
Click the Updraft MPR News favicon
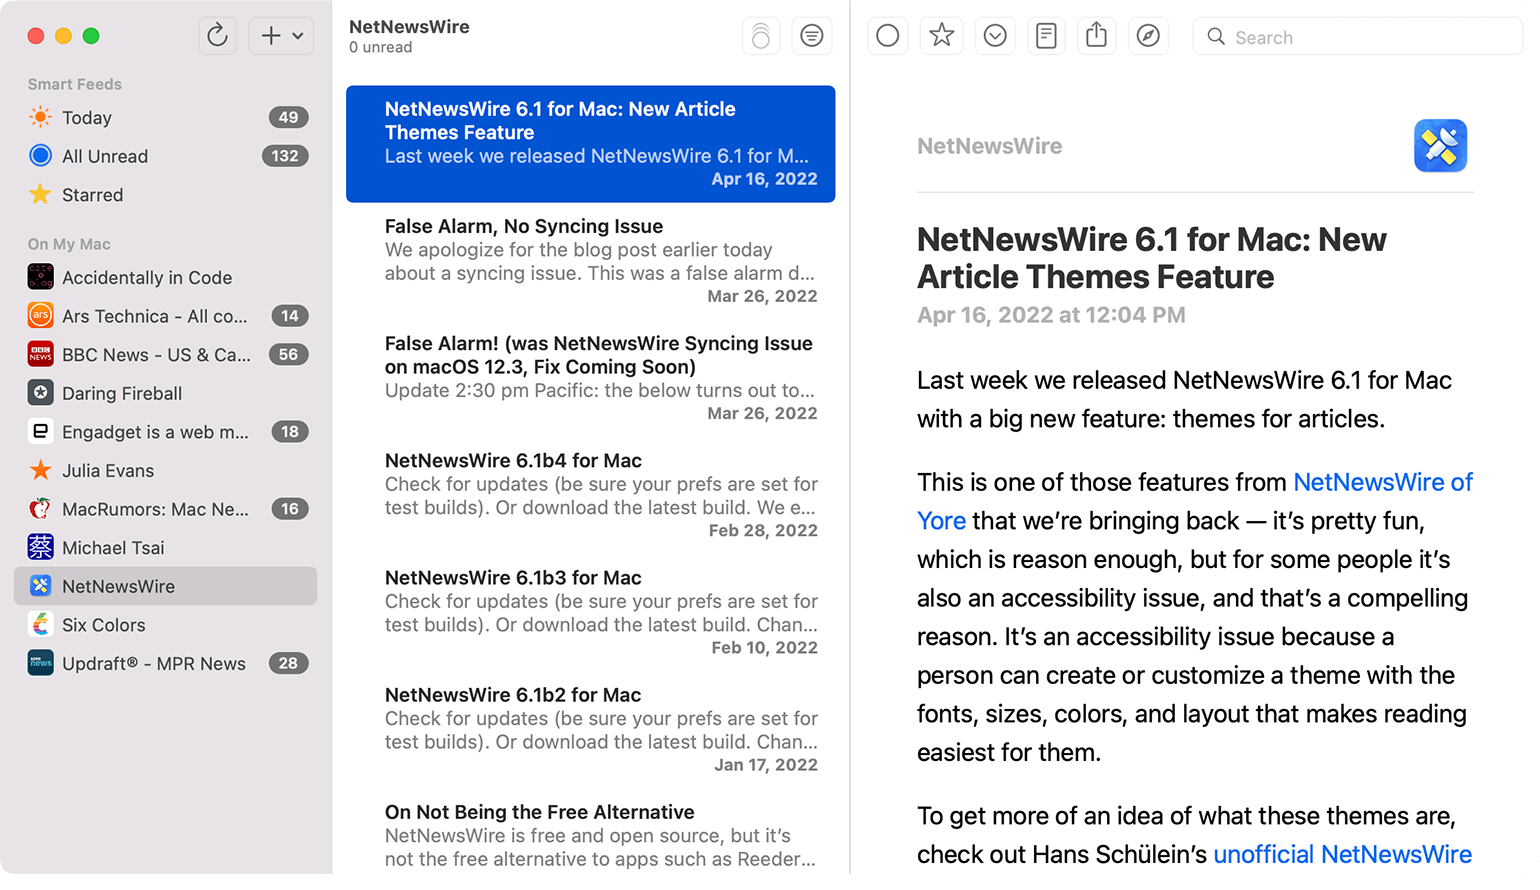coord(40,663)
